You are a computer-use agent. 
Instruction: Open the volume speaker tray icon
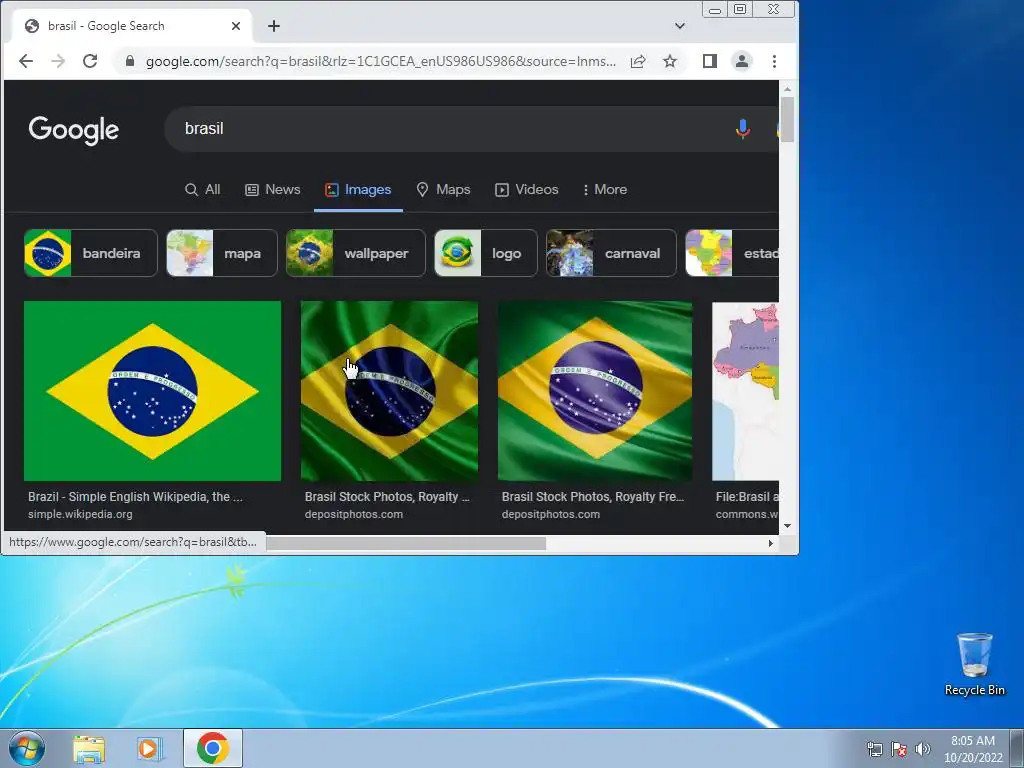922,749
